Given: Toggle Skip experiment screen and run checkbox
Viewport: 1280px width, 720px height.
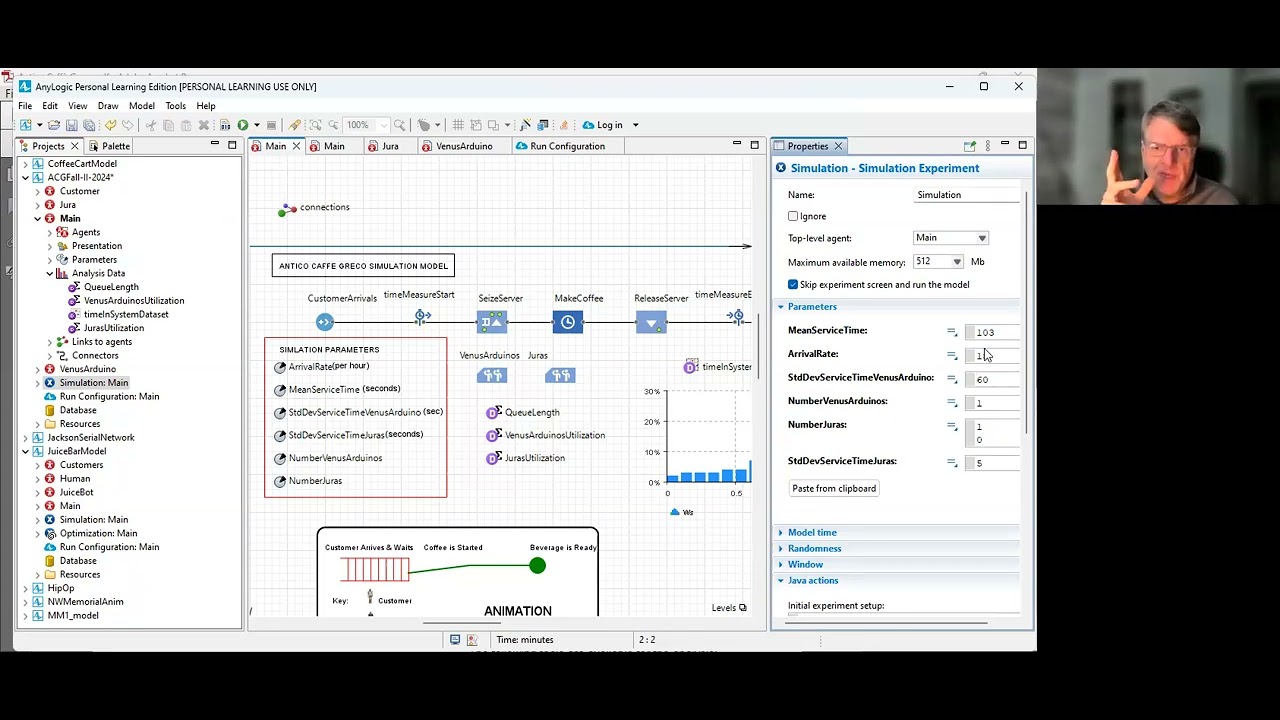Looking at the screenshot, I should pyautogui.click(x=793, y=284).
